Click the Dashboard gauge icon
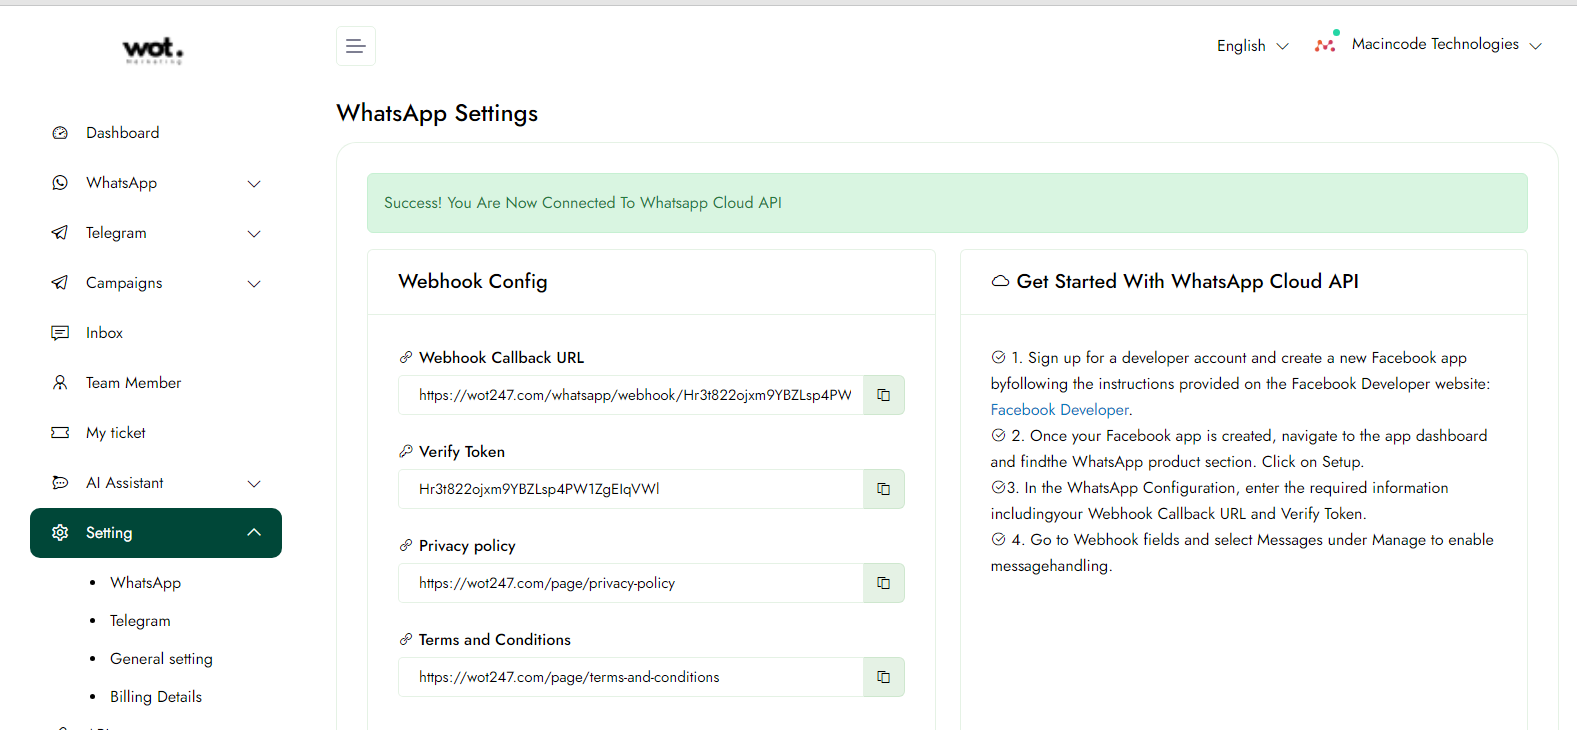1577x730 pixels. tap(60, 133)
